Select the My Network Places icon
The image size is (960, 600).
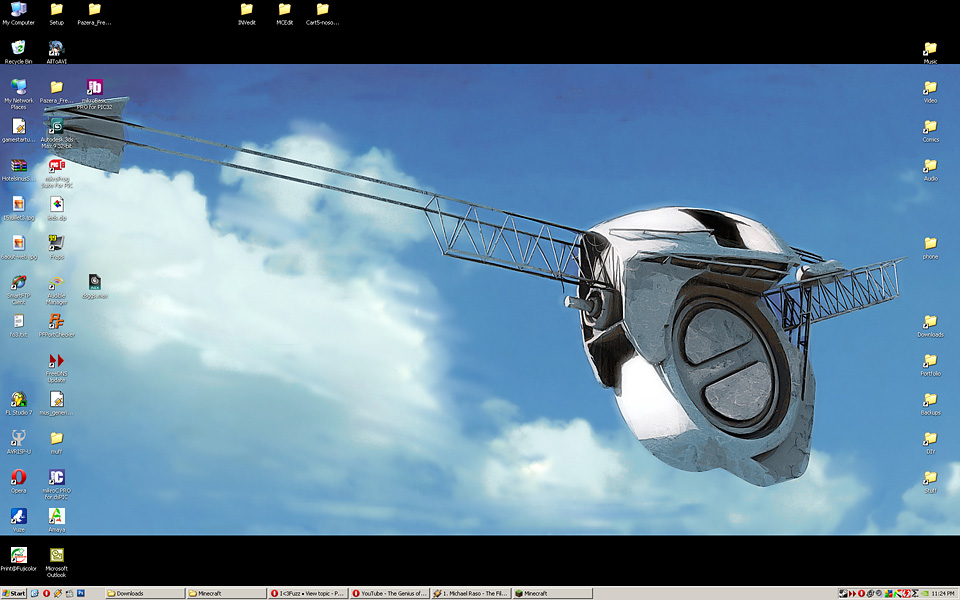pyautogui.click(x=18, y=88)
